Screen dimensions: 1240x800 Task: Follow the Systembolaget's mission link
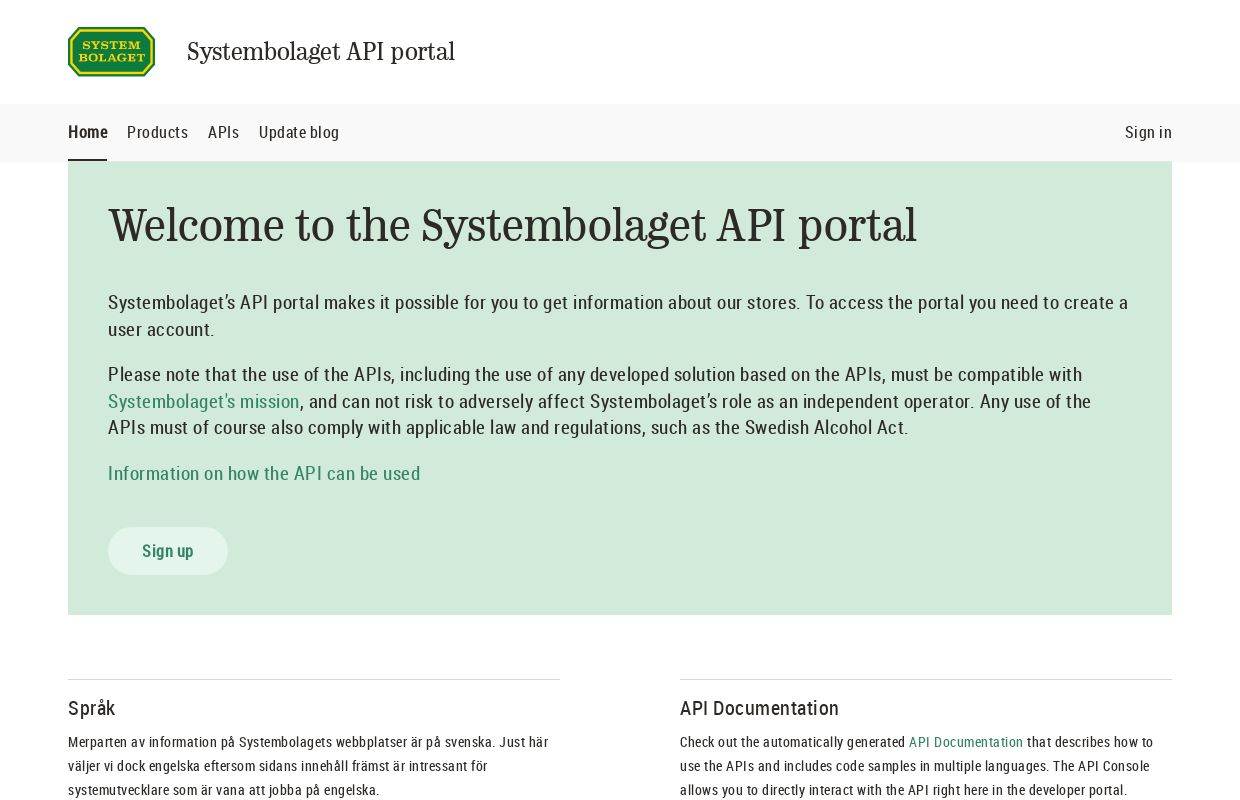tap(204, 401)
